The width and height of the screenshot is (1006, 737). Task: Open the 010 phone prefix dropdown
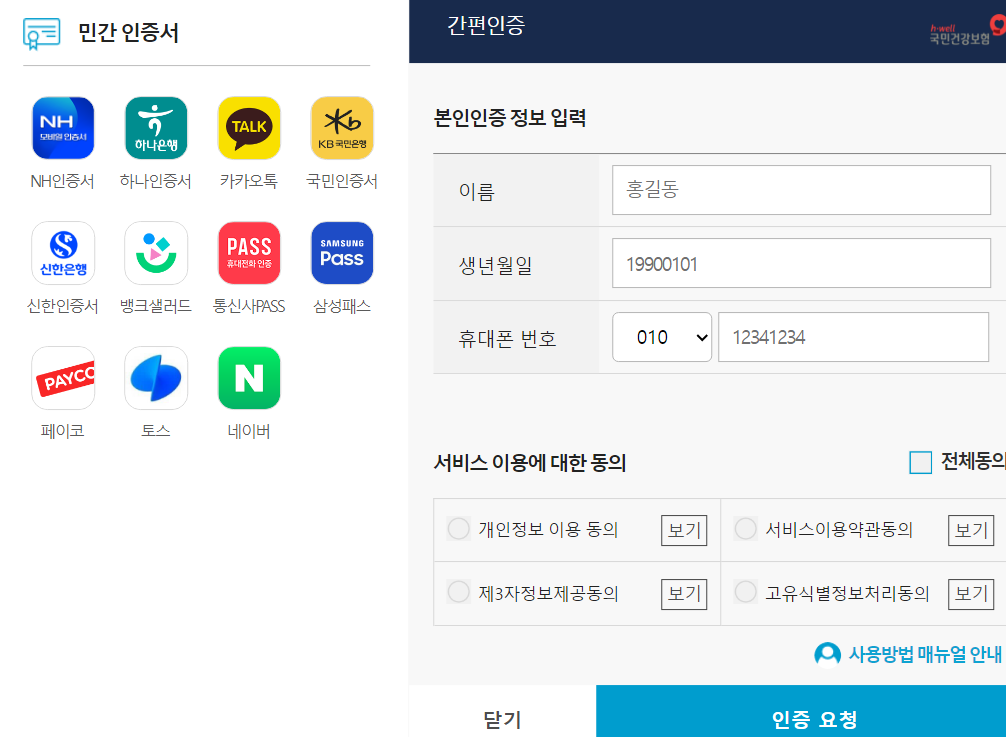pos(662,337)
